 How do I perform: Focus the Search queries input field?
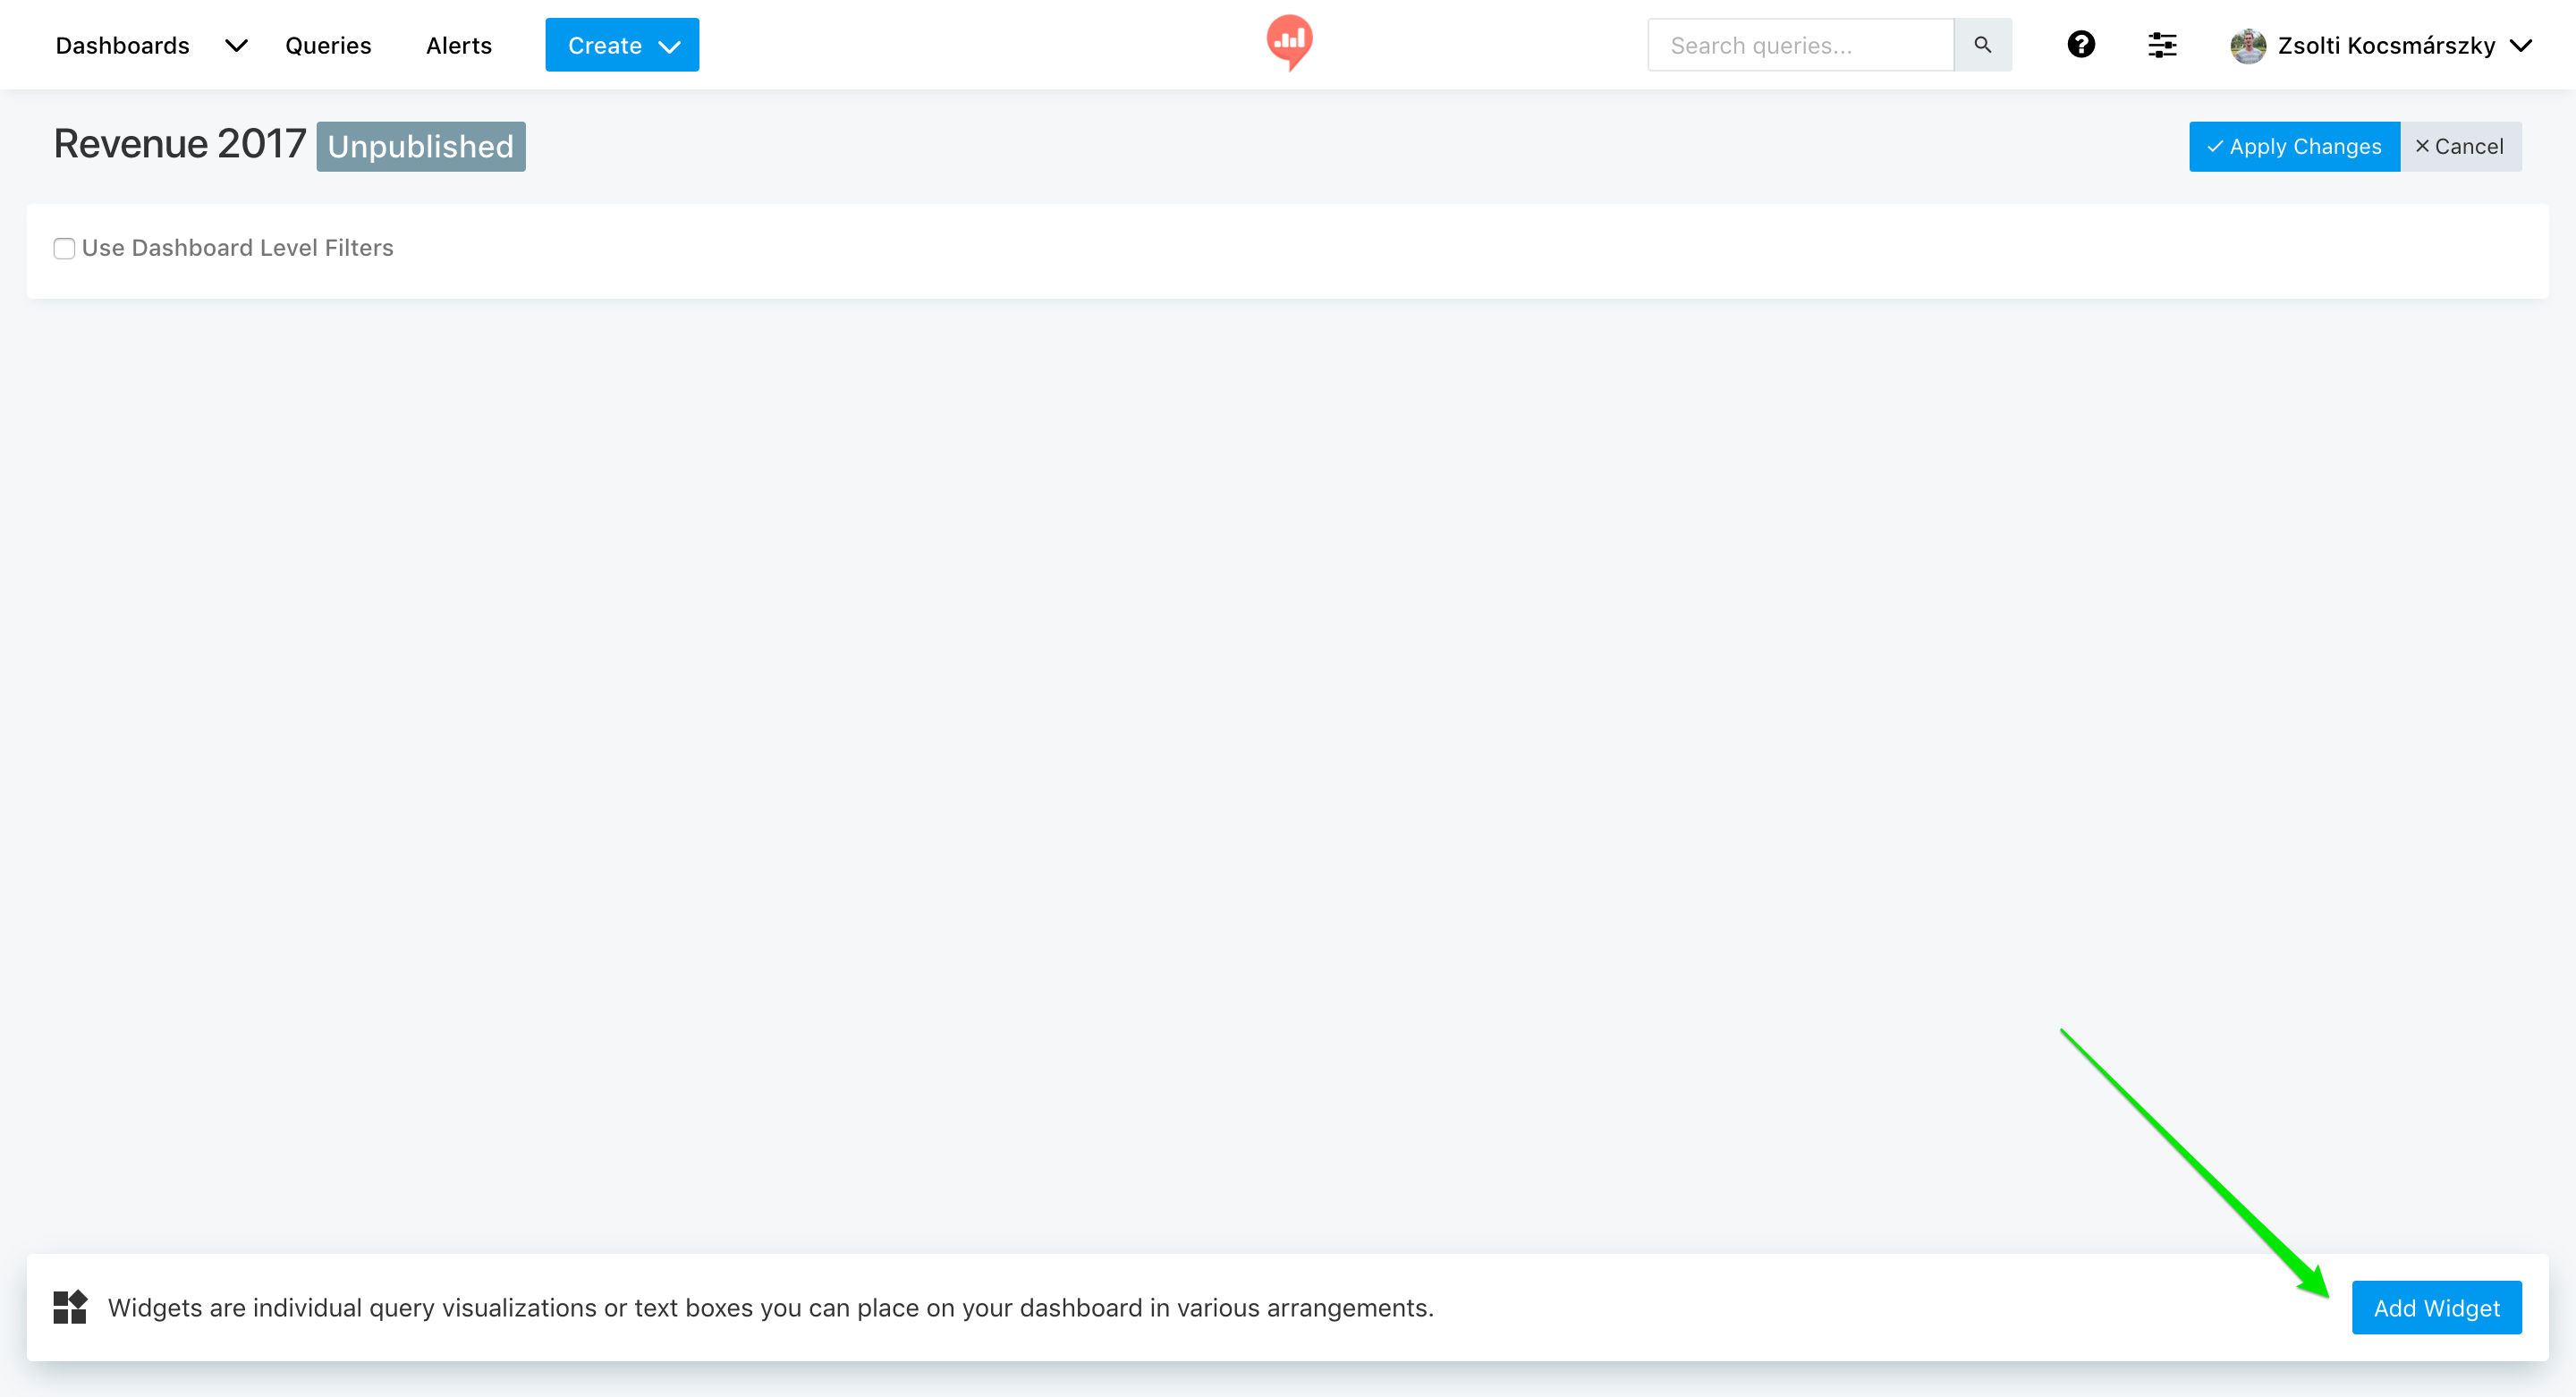(x=1800, y=46)
